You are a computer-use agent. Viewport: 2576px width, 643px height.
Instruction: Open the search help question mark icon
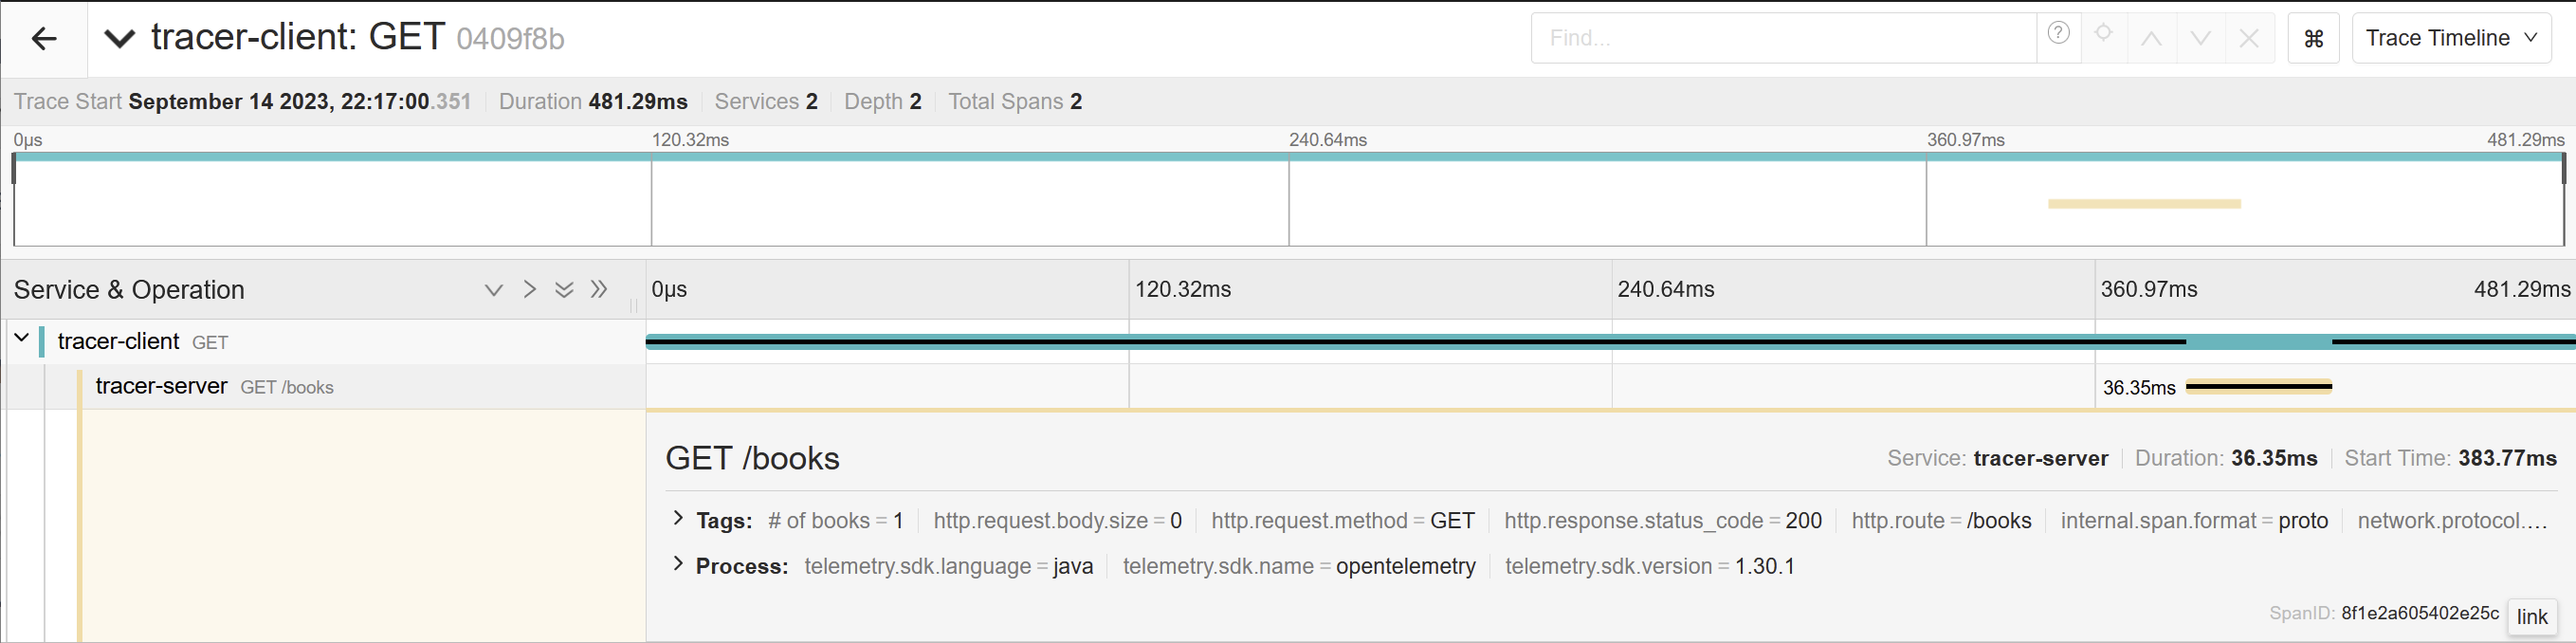(2058, 34)
